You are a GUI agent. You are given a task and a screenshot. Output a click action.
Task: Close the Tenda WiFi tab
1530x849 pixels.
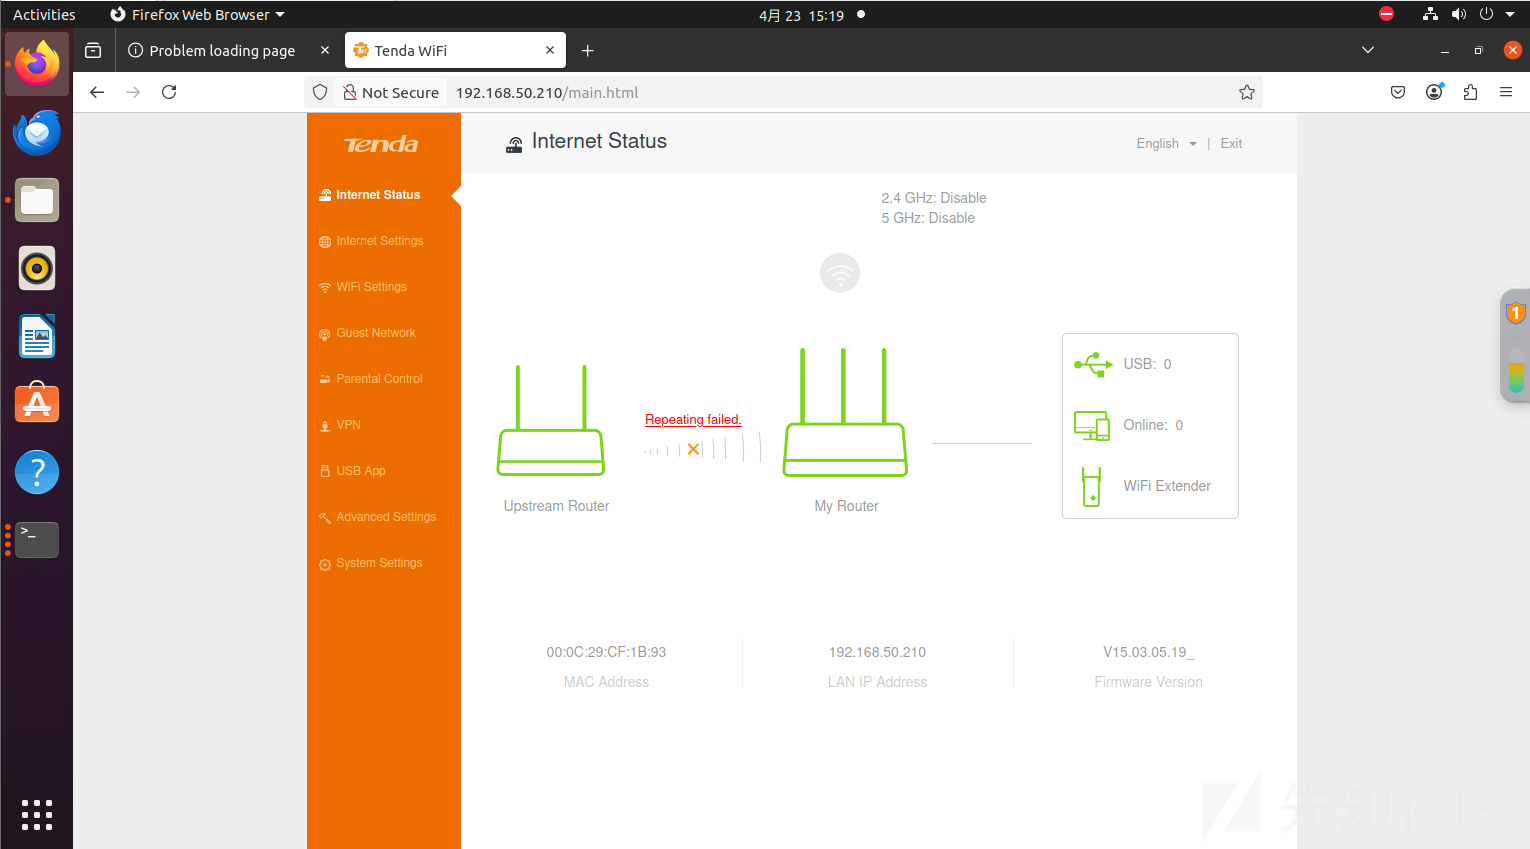click(x=550, y=50)
